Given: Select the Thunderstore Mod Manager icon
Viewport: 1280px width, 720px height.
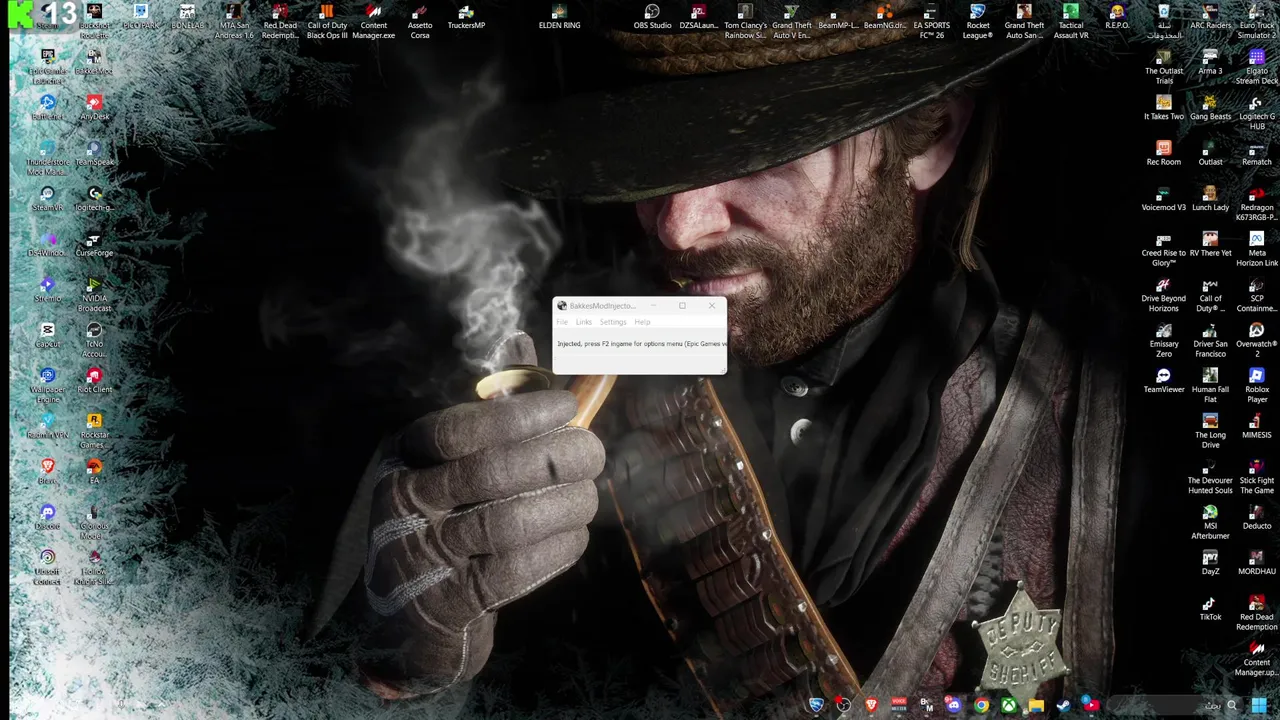Looking at the screenshot, I should 47,157.
